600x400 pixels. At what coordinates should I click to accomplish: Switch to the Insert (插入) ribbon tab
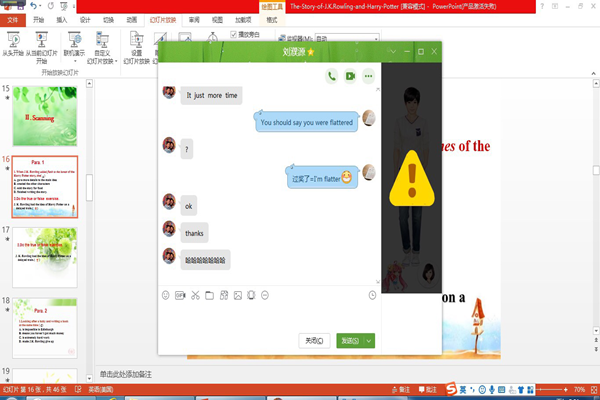(x=62, y=20)
